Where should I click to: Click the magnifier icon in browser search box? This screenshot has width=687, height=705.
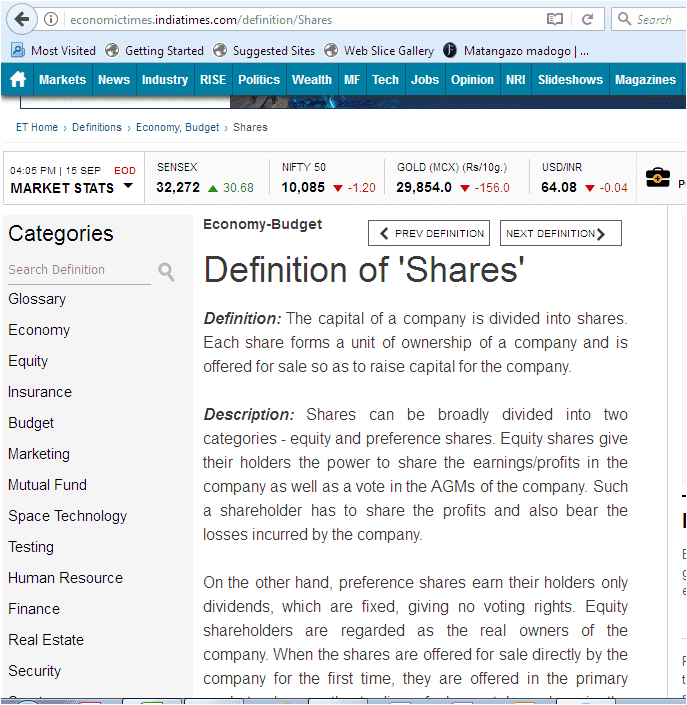point(624,19)
